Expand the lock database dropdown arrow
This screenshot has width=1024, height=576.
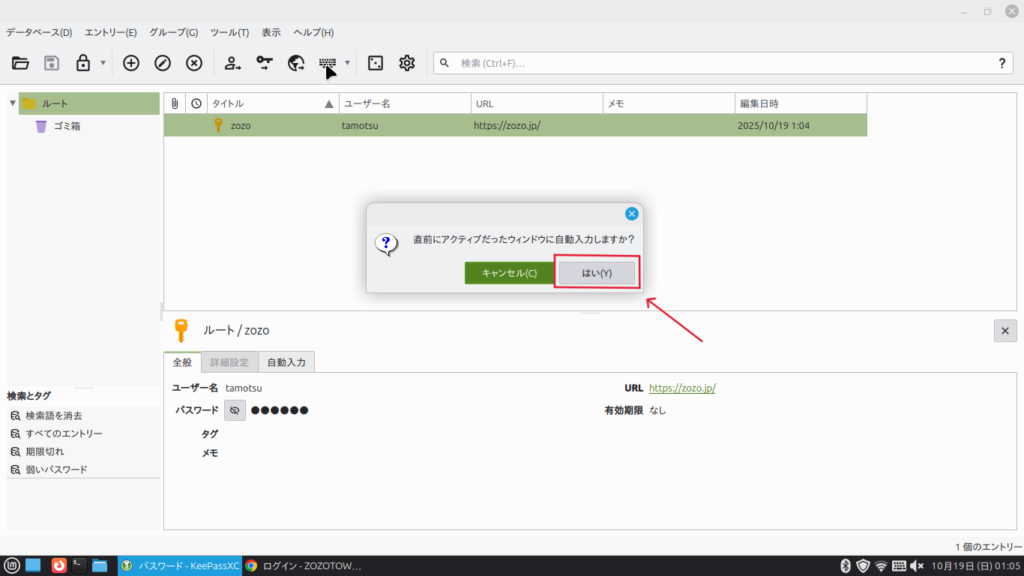(103, 63)
